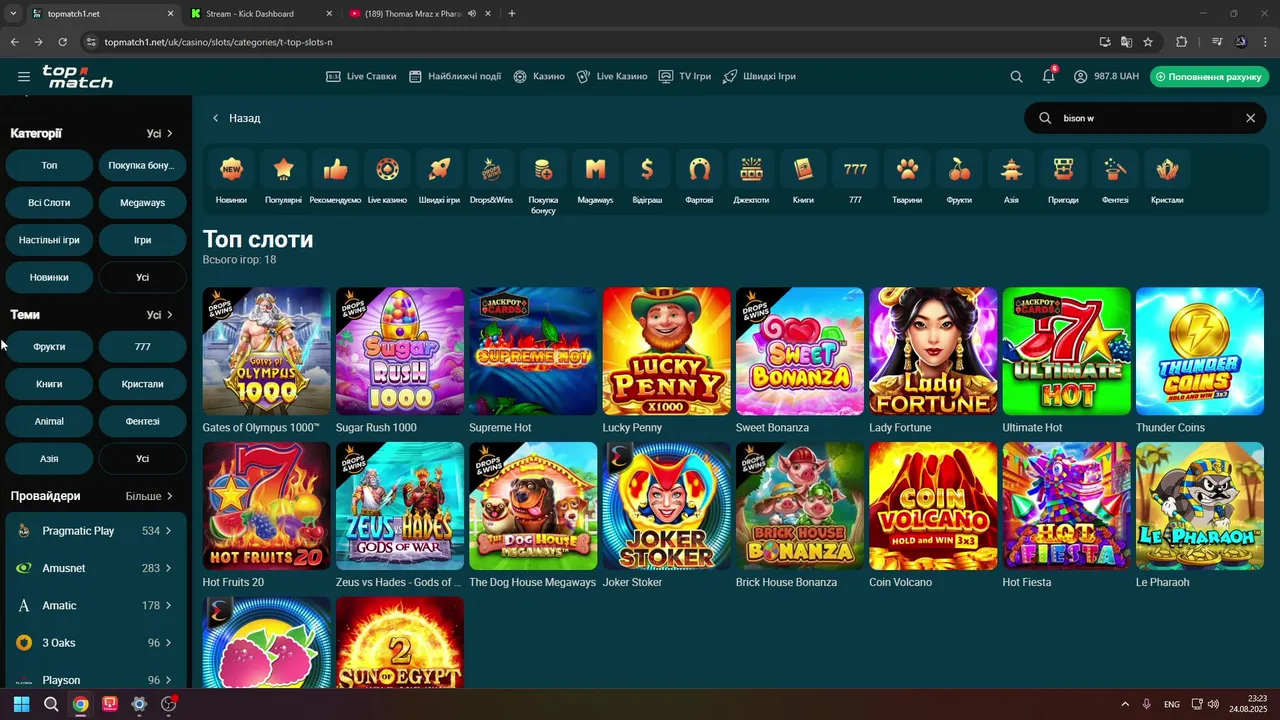Open the 777 category icon
The image size is (1280, 720).
855,169
